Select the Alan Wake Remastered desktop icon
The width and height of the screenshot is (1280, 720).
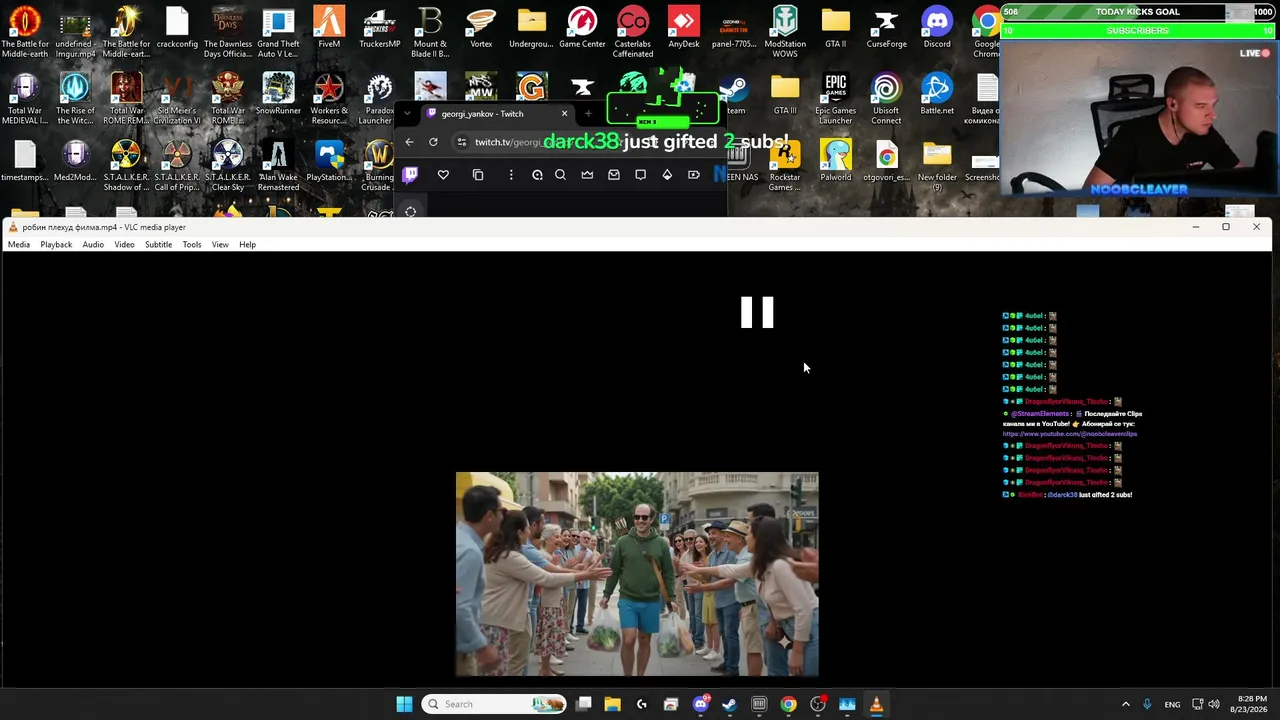(278, 167)
